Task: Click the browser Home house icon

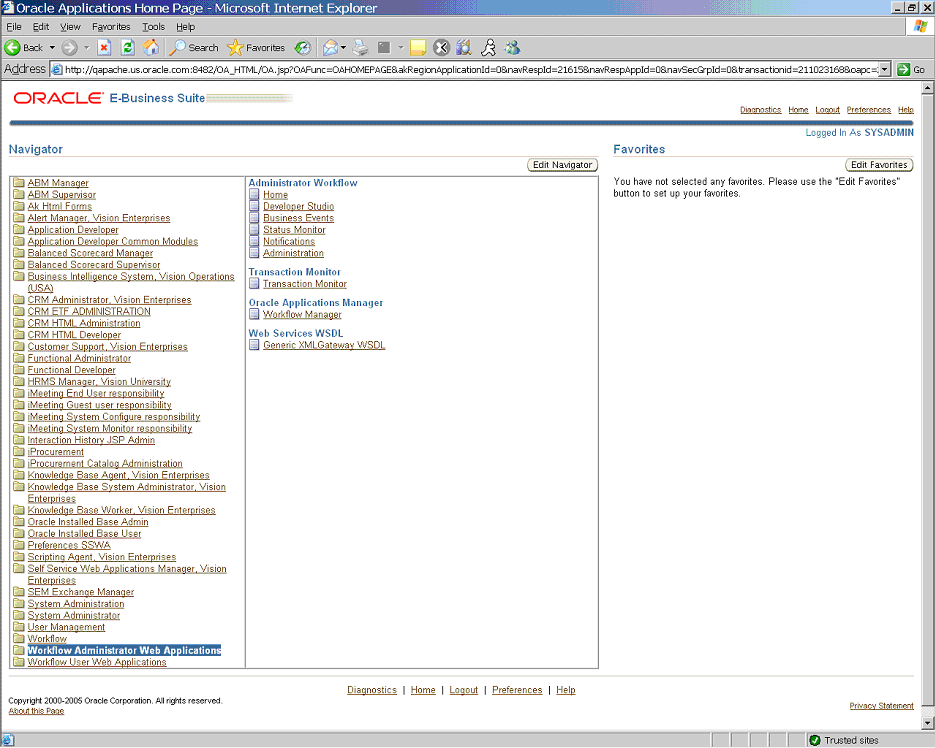Action: 151,48
